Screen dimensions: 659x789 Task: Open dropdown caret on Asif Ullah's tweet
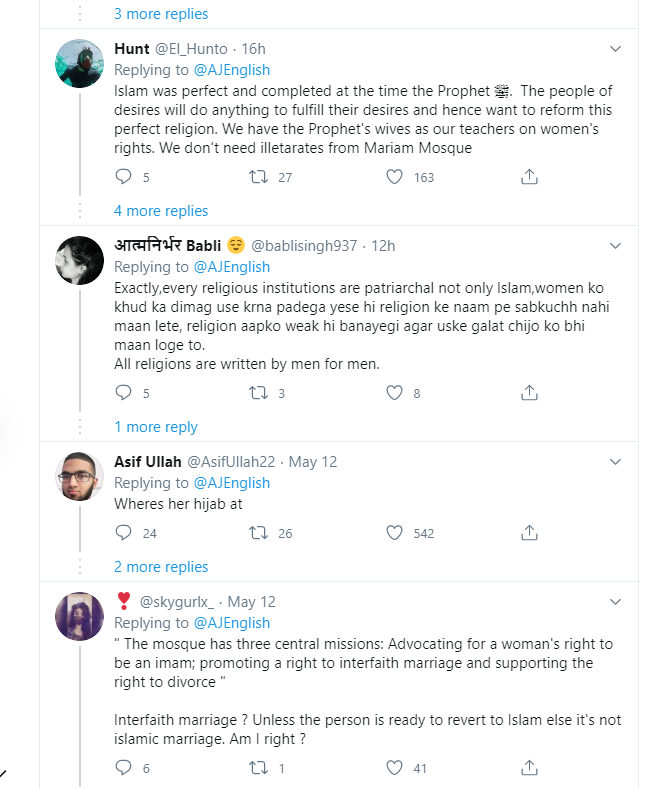tap(617, 462)
